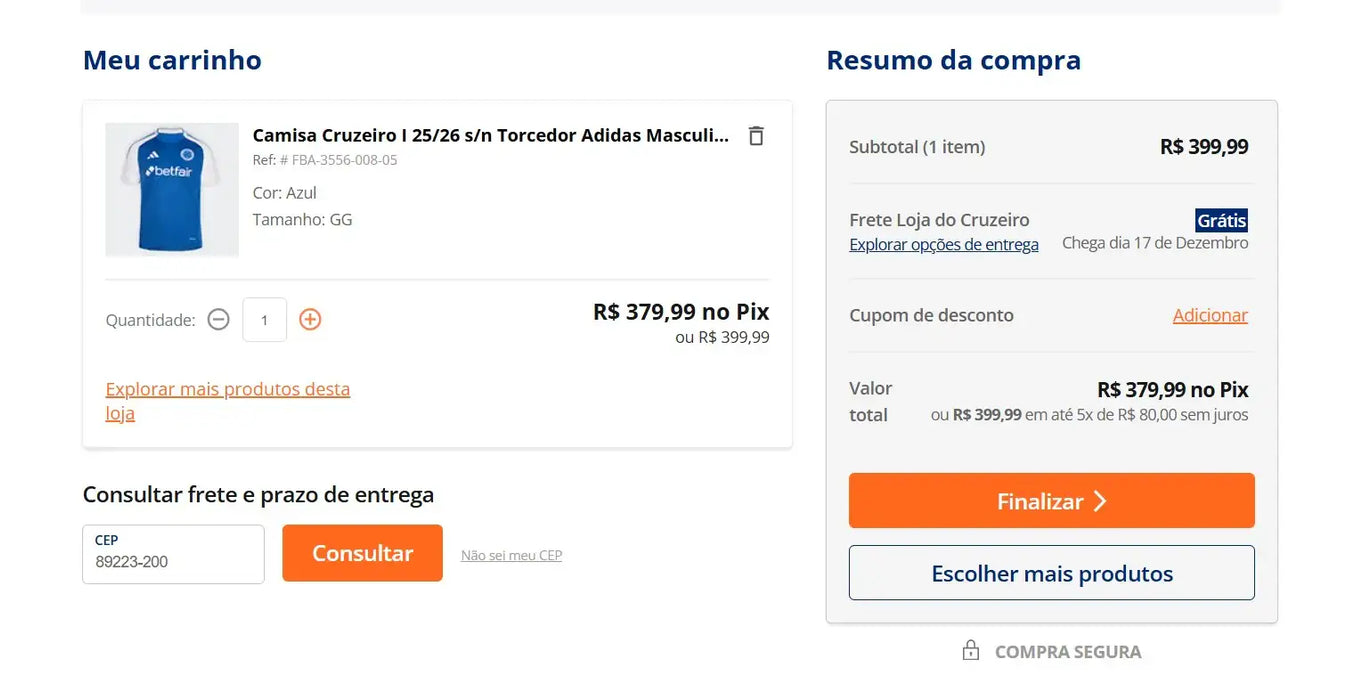The height and width of the screenshot is (700, 1363).
Task: Click the orange "Consultar" button
Action: click(362, 553)
